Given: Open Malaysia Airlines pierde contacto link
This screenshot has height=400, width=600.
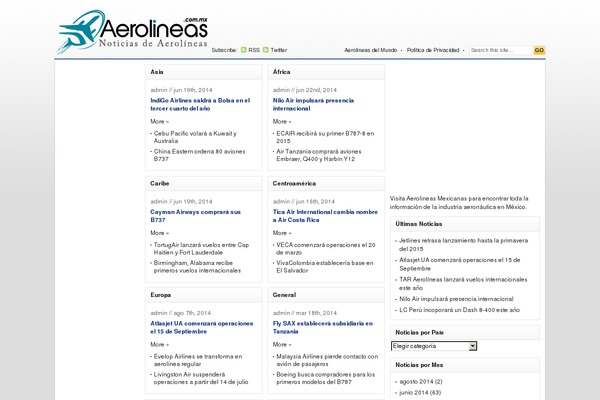Looking at the screenshot, I should point(327,360).
